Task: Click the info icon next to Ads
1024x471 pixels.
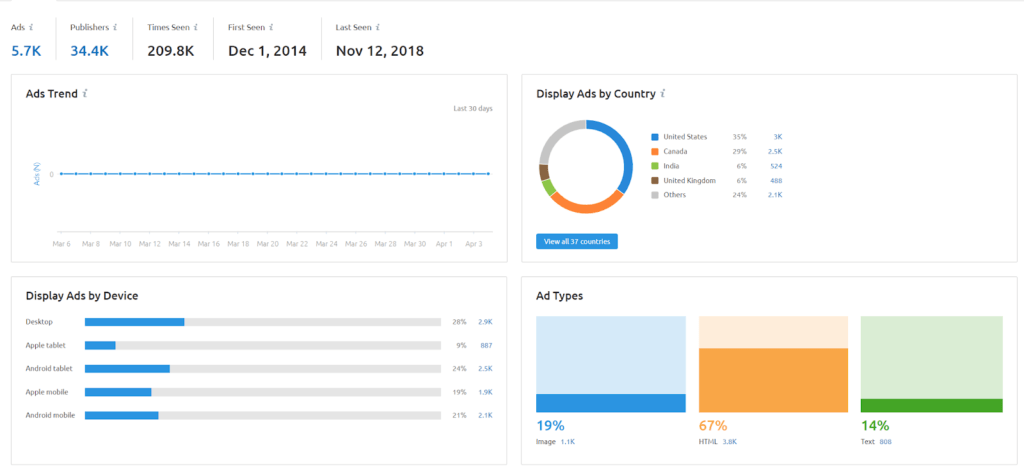Action: 32,27
